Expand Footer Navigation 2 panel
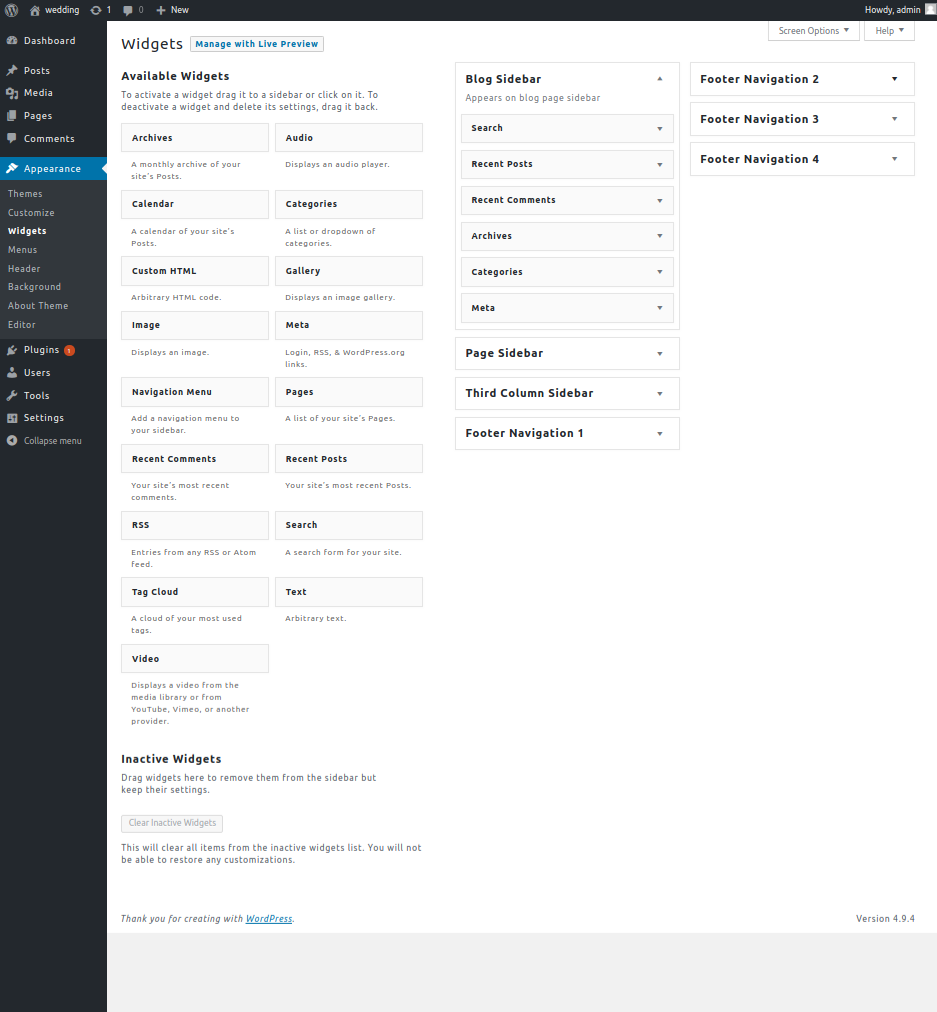 (x=895, y=79)
